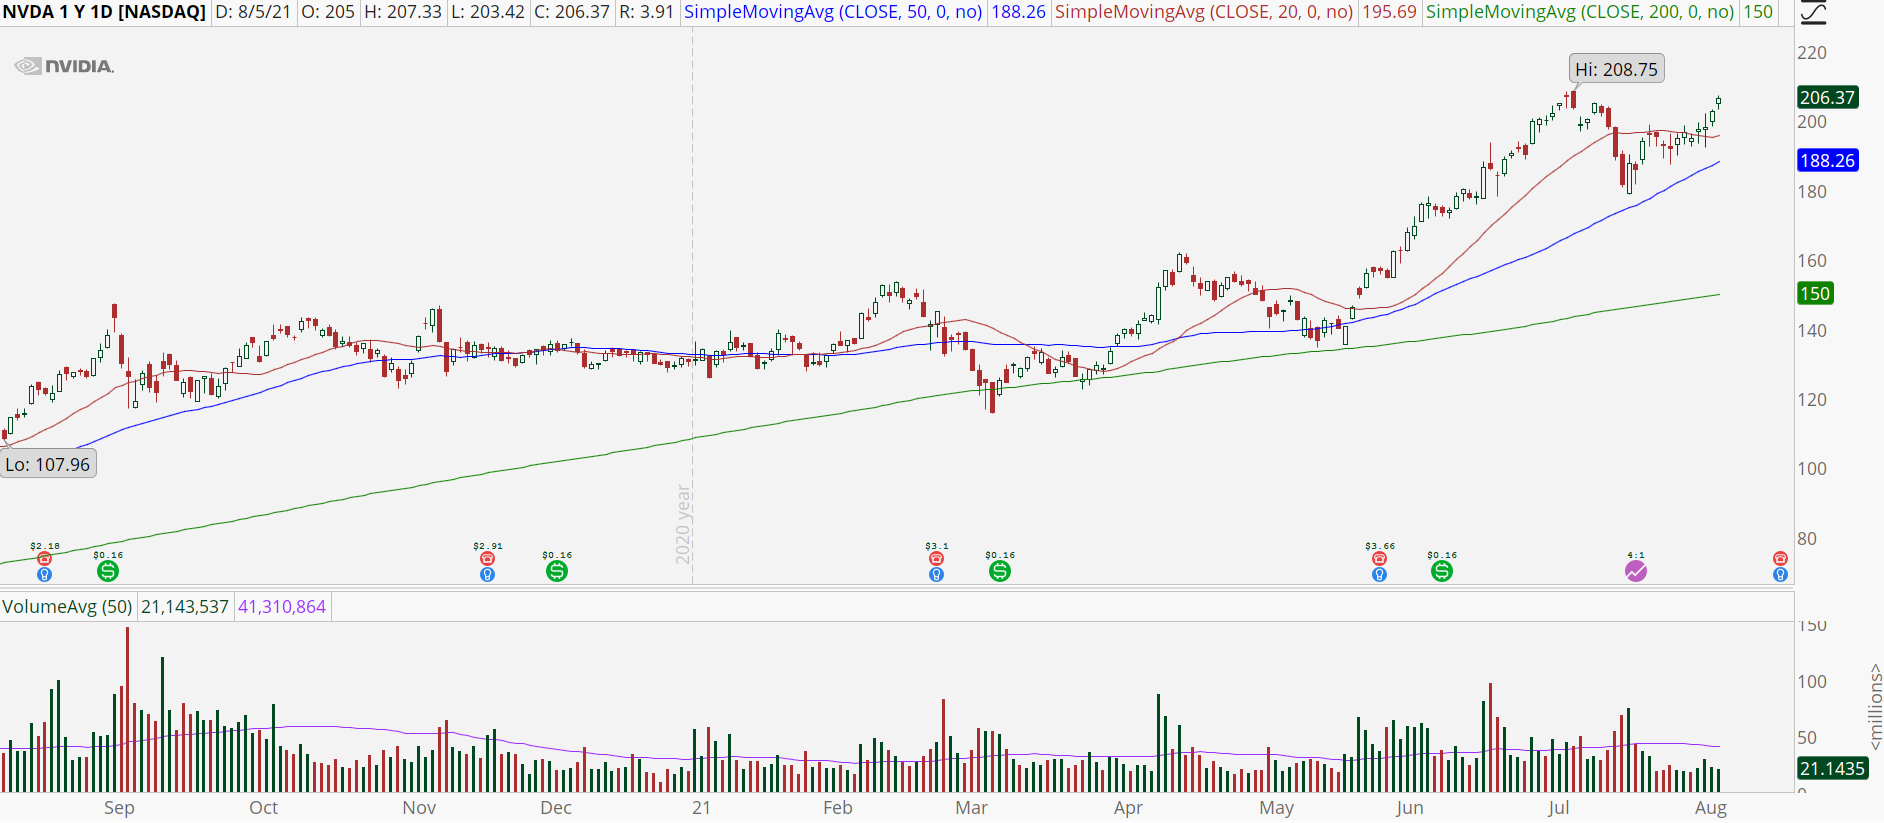Click the 195.69 moving average value in header
The height and width of the screenshot is (823, 1884).
click(x=1389, y=12)
